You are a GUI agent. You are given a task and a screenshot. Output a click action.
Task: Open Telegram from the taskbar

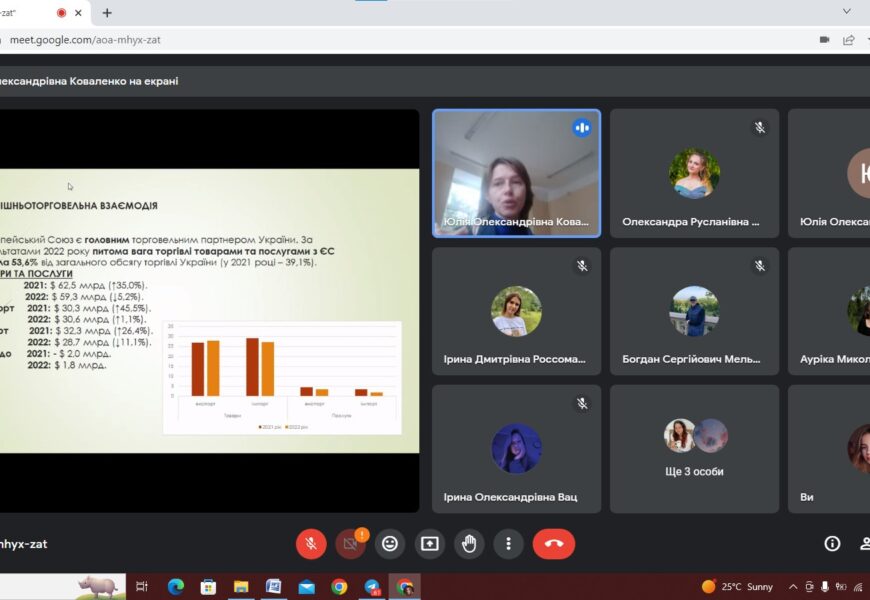coord(372,587)
